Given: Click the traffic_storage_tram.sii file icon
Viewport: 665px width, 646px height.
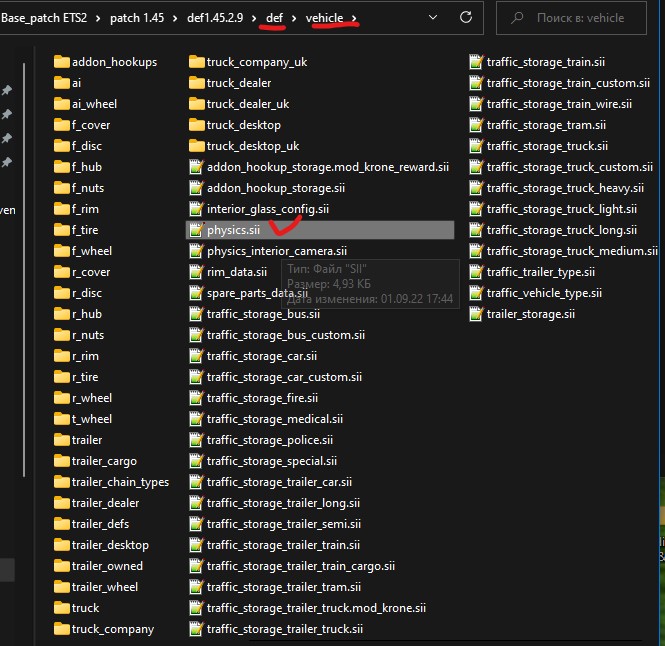Looking at the screenshot, I should coord(476,125).
